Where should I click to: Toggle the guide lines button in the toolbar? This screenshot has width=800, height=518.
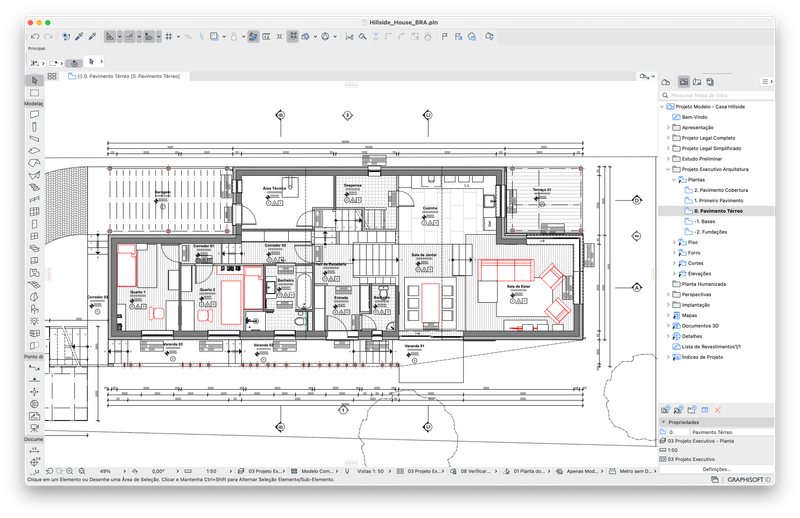click(130, 37)
